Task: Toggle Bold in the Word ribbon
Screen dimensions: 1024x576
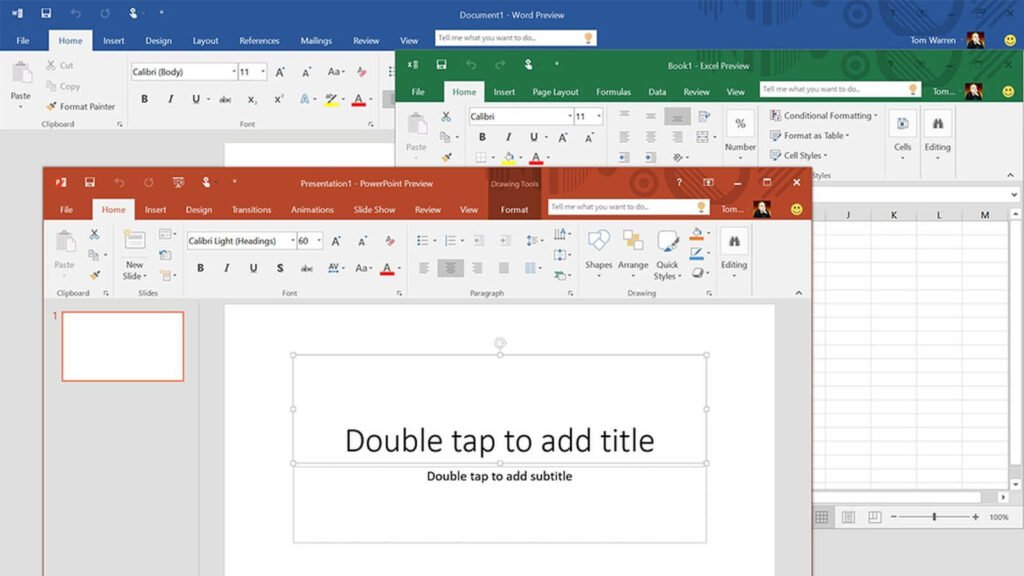Action: tap(144, 99)
